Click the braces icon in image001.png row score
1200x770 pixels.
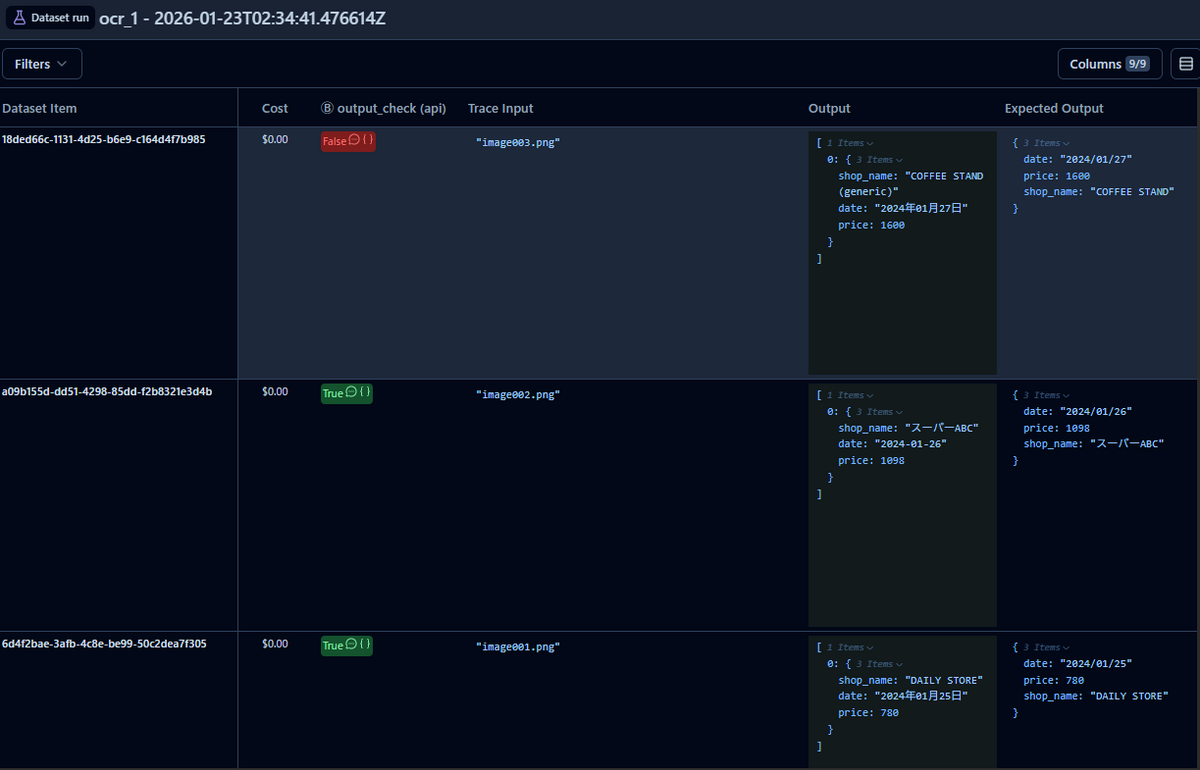(365, 645)
